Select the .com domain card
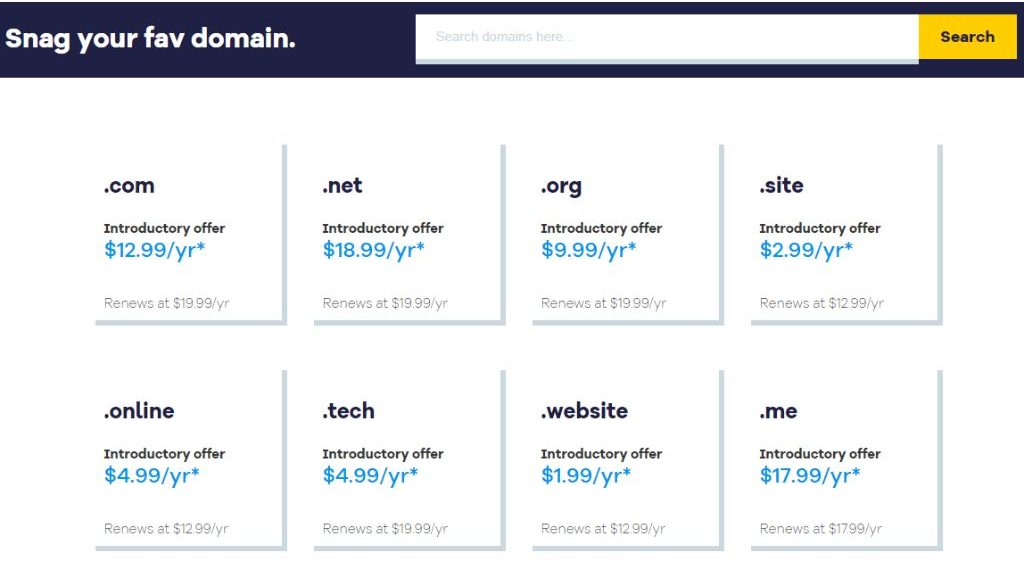1024x576 pixels. pos(190,235)
